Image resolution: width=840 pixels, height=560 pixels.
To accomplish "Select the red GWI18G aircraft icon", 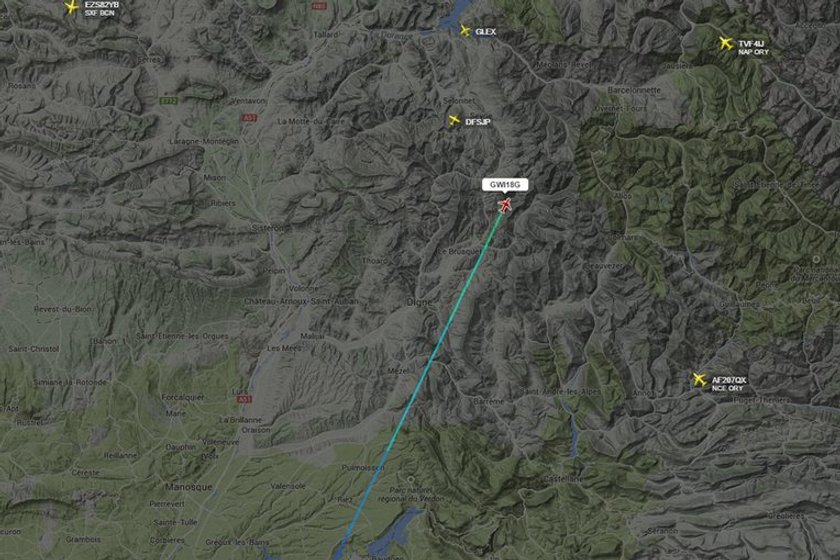I will click(505, 205).
